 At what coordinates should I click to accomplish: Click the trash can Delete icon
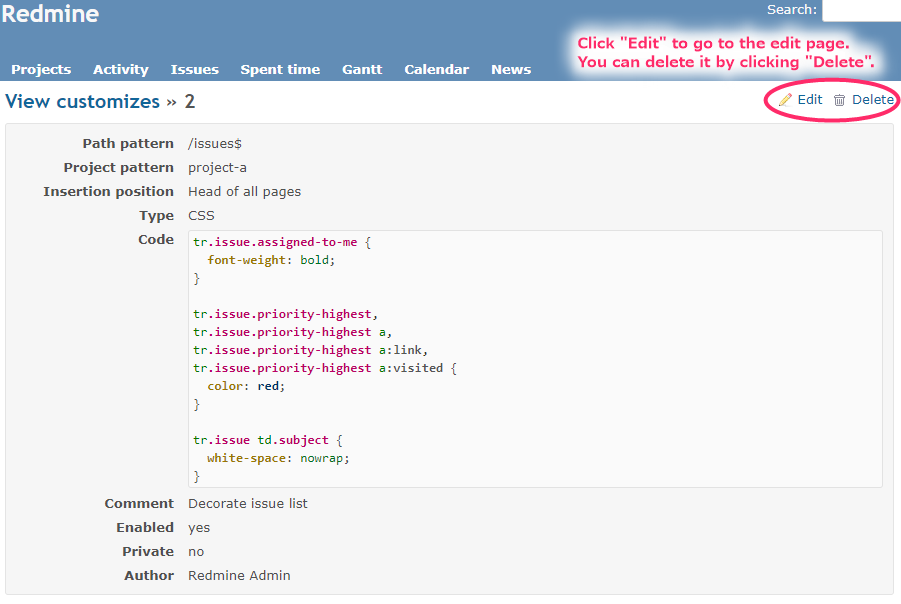click(840, 100)
